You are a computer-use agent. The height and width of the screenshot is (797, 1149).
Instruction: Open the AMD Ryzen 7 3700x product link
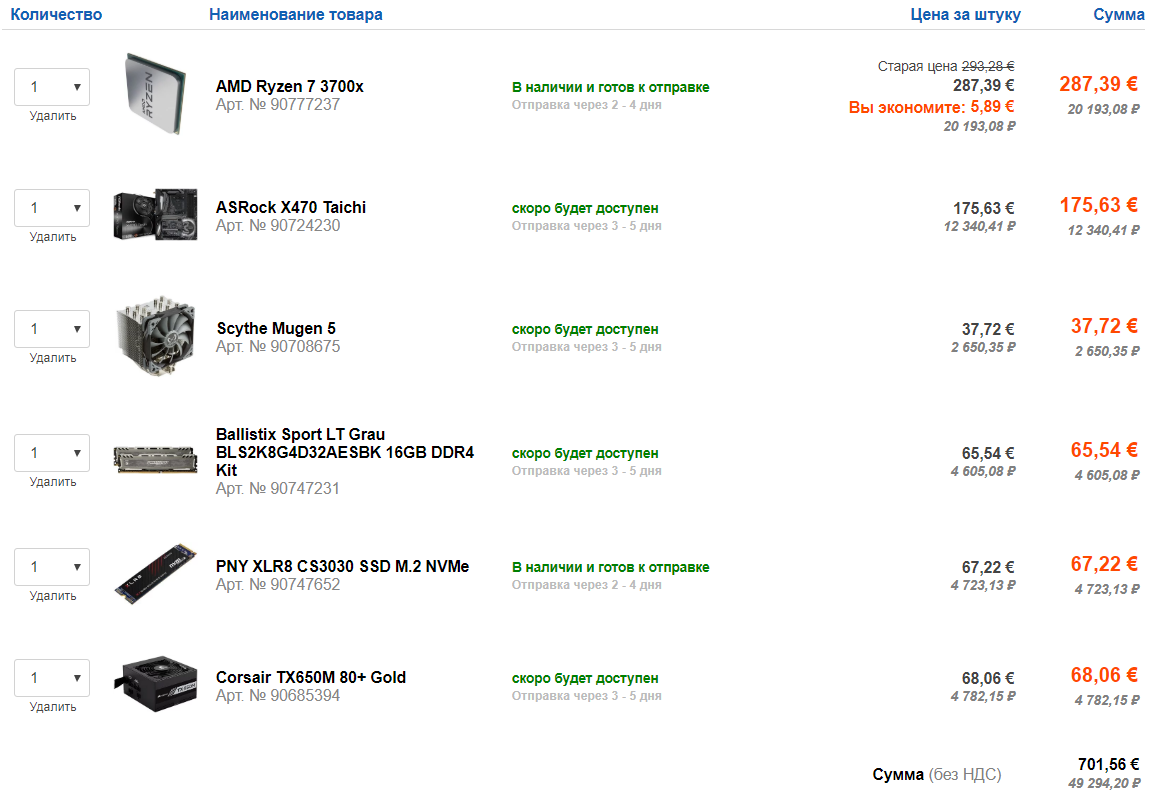pos(290,87)
